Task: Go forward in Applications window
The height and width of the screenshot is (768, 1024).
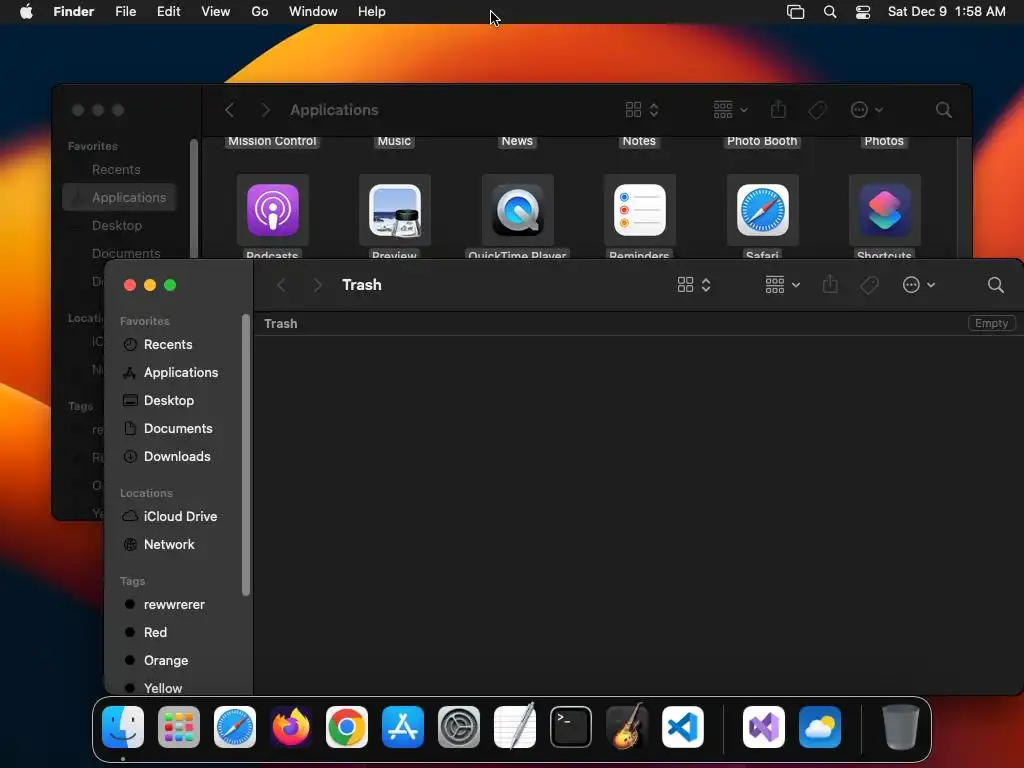Action: (265, 110)
